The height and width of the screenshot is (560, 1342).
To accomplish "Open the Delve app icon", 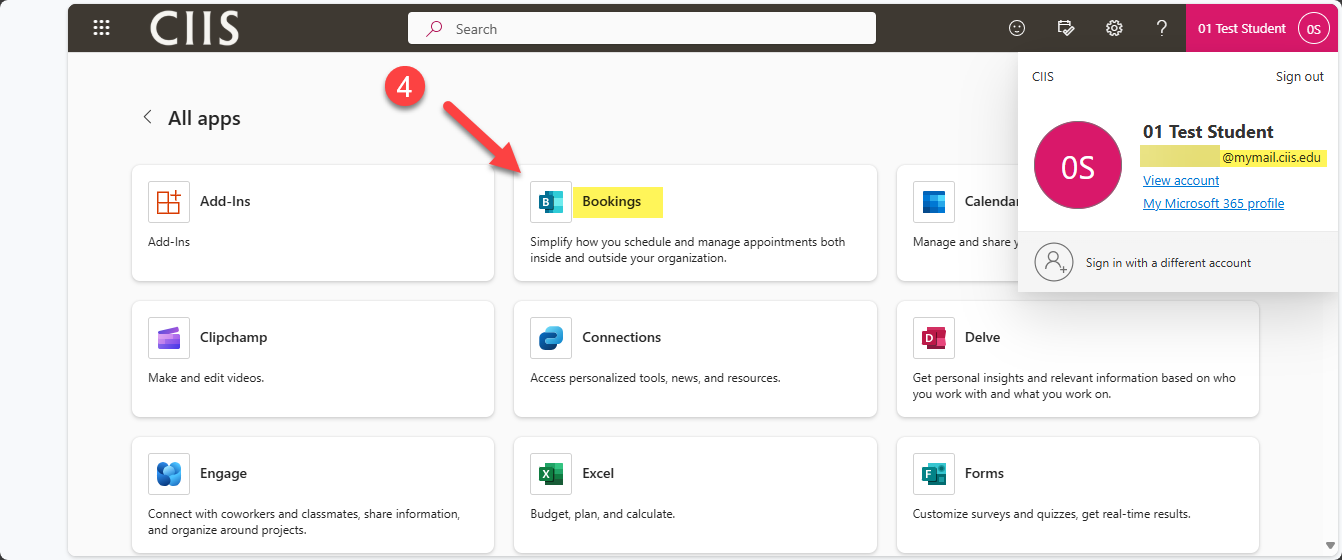I will point(934,338).
